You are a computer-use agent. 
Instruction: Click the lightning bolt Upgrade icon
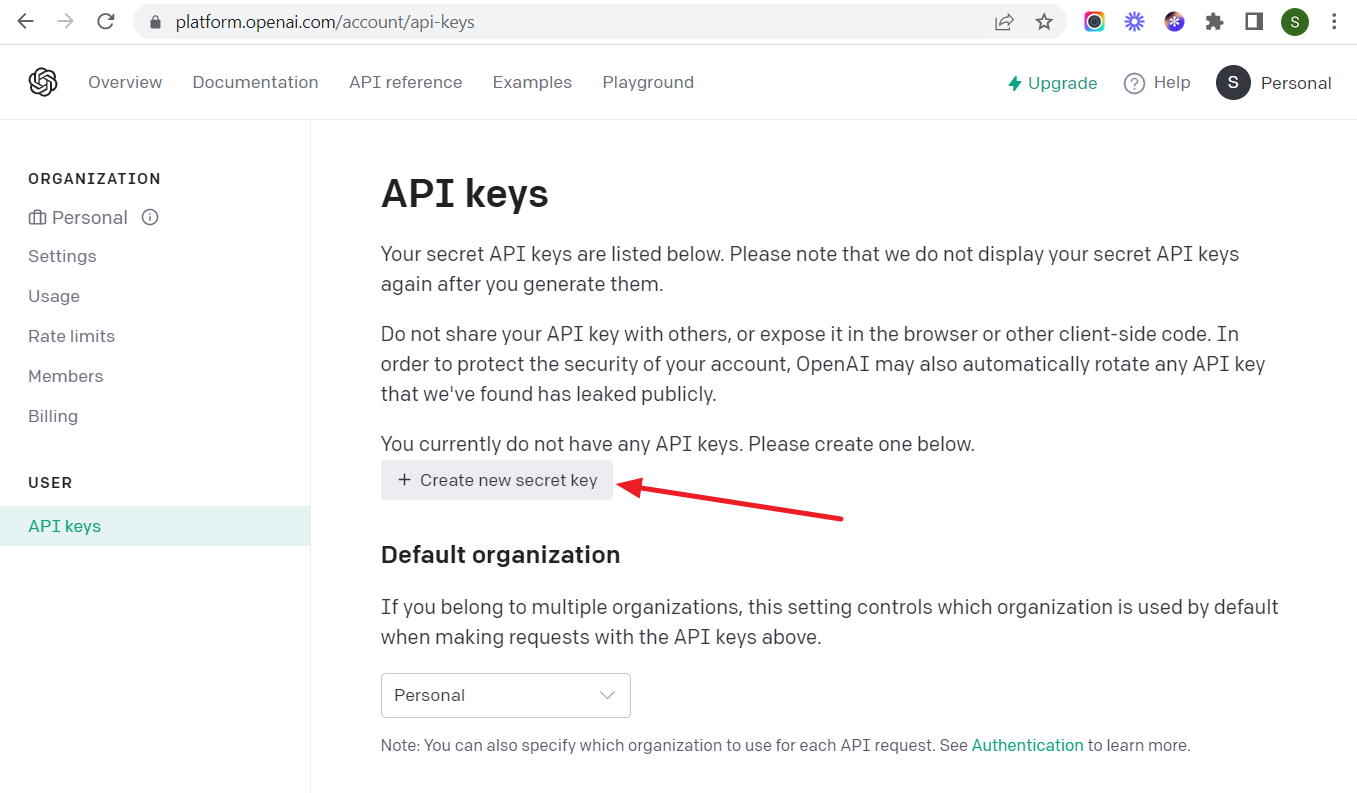[1014, 83]
